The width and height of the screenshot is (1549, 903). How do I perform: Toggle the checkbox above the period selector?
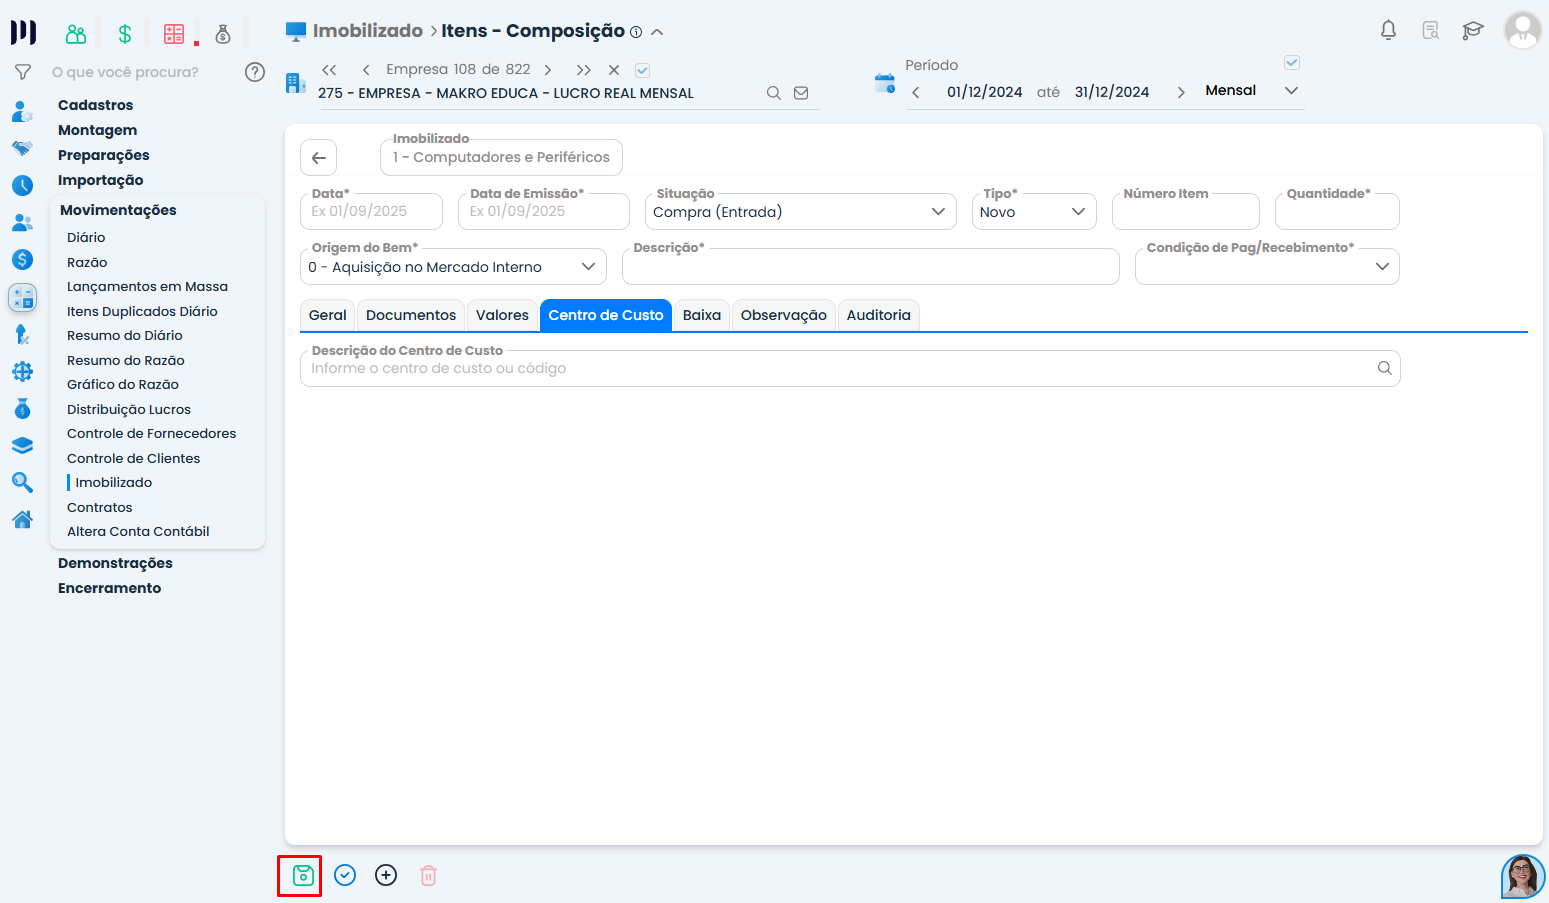point(1291,63)
